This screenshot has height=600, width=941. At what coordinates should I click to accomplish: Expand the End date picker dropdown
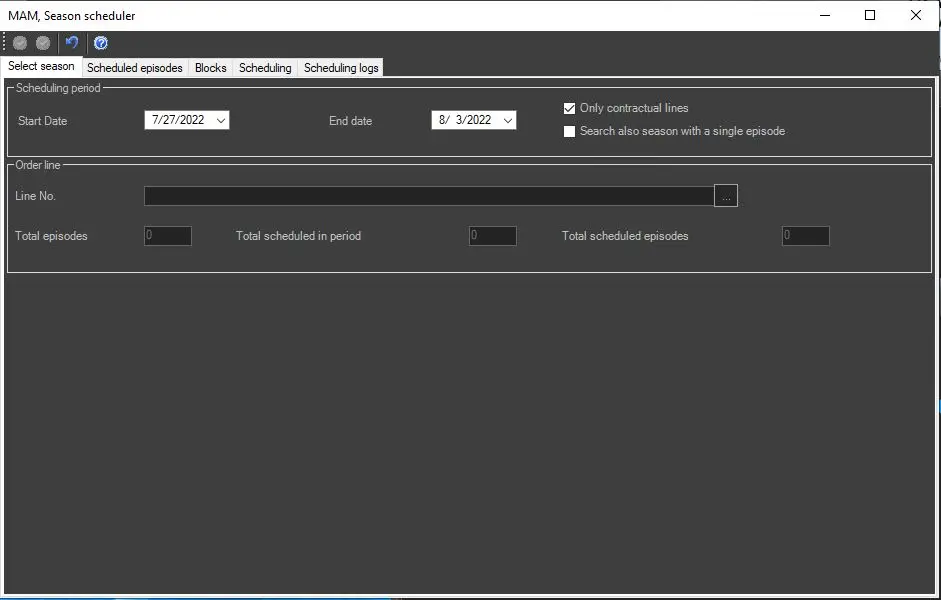point(508,120)
